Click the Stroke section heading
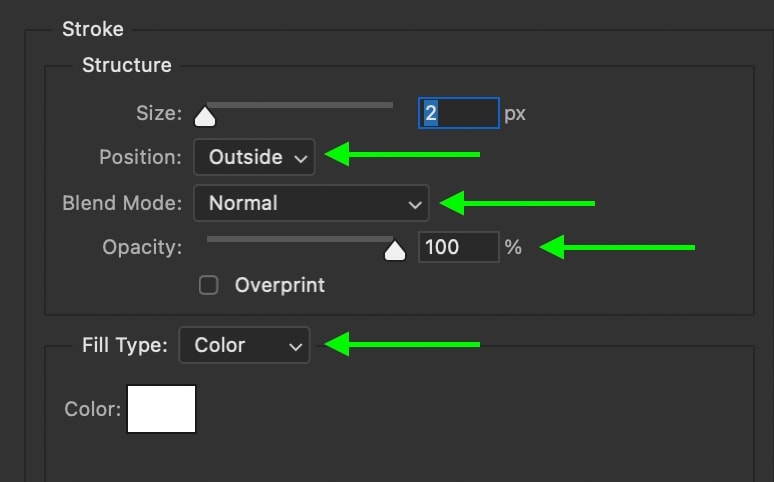Image resolution: width=774 pixels, height=482 pixels. tap(93, 29)
